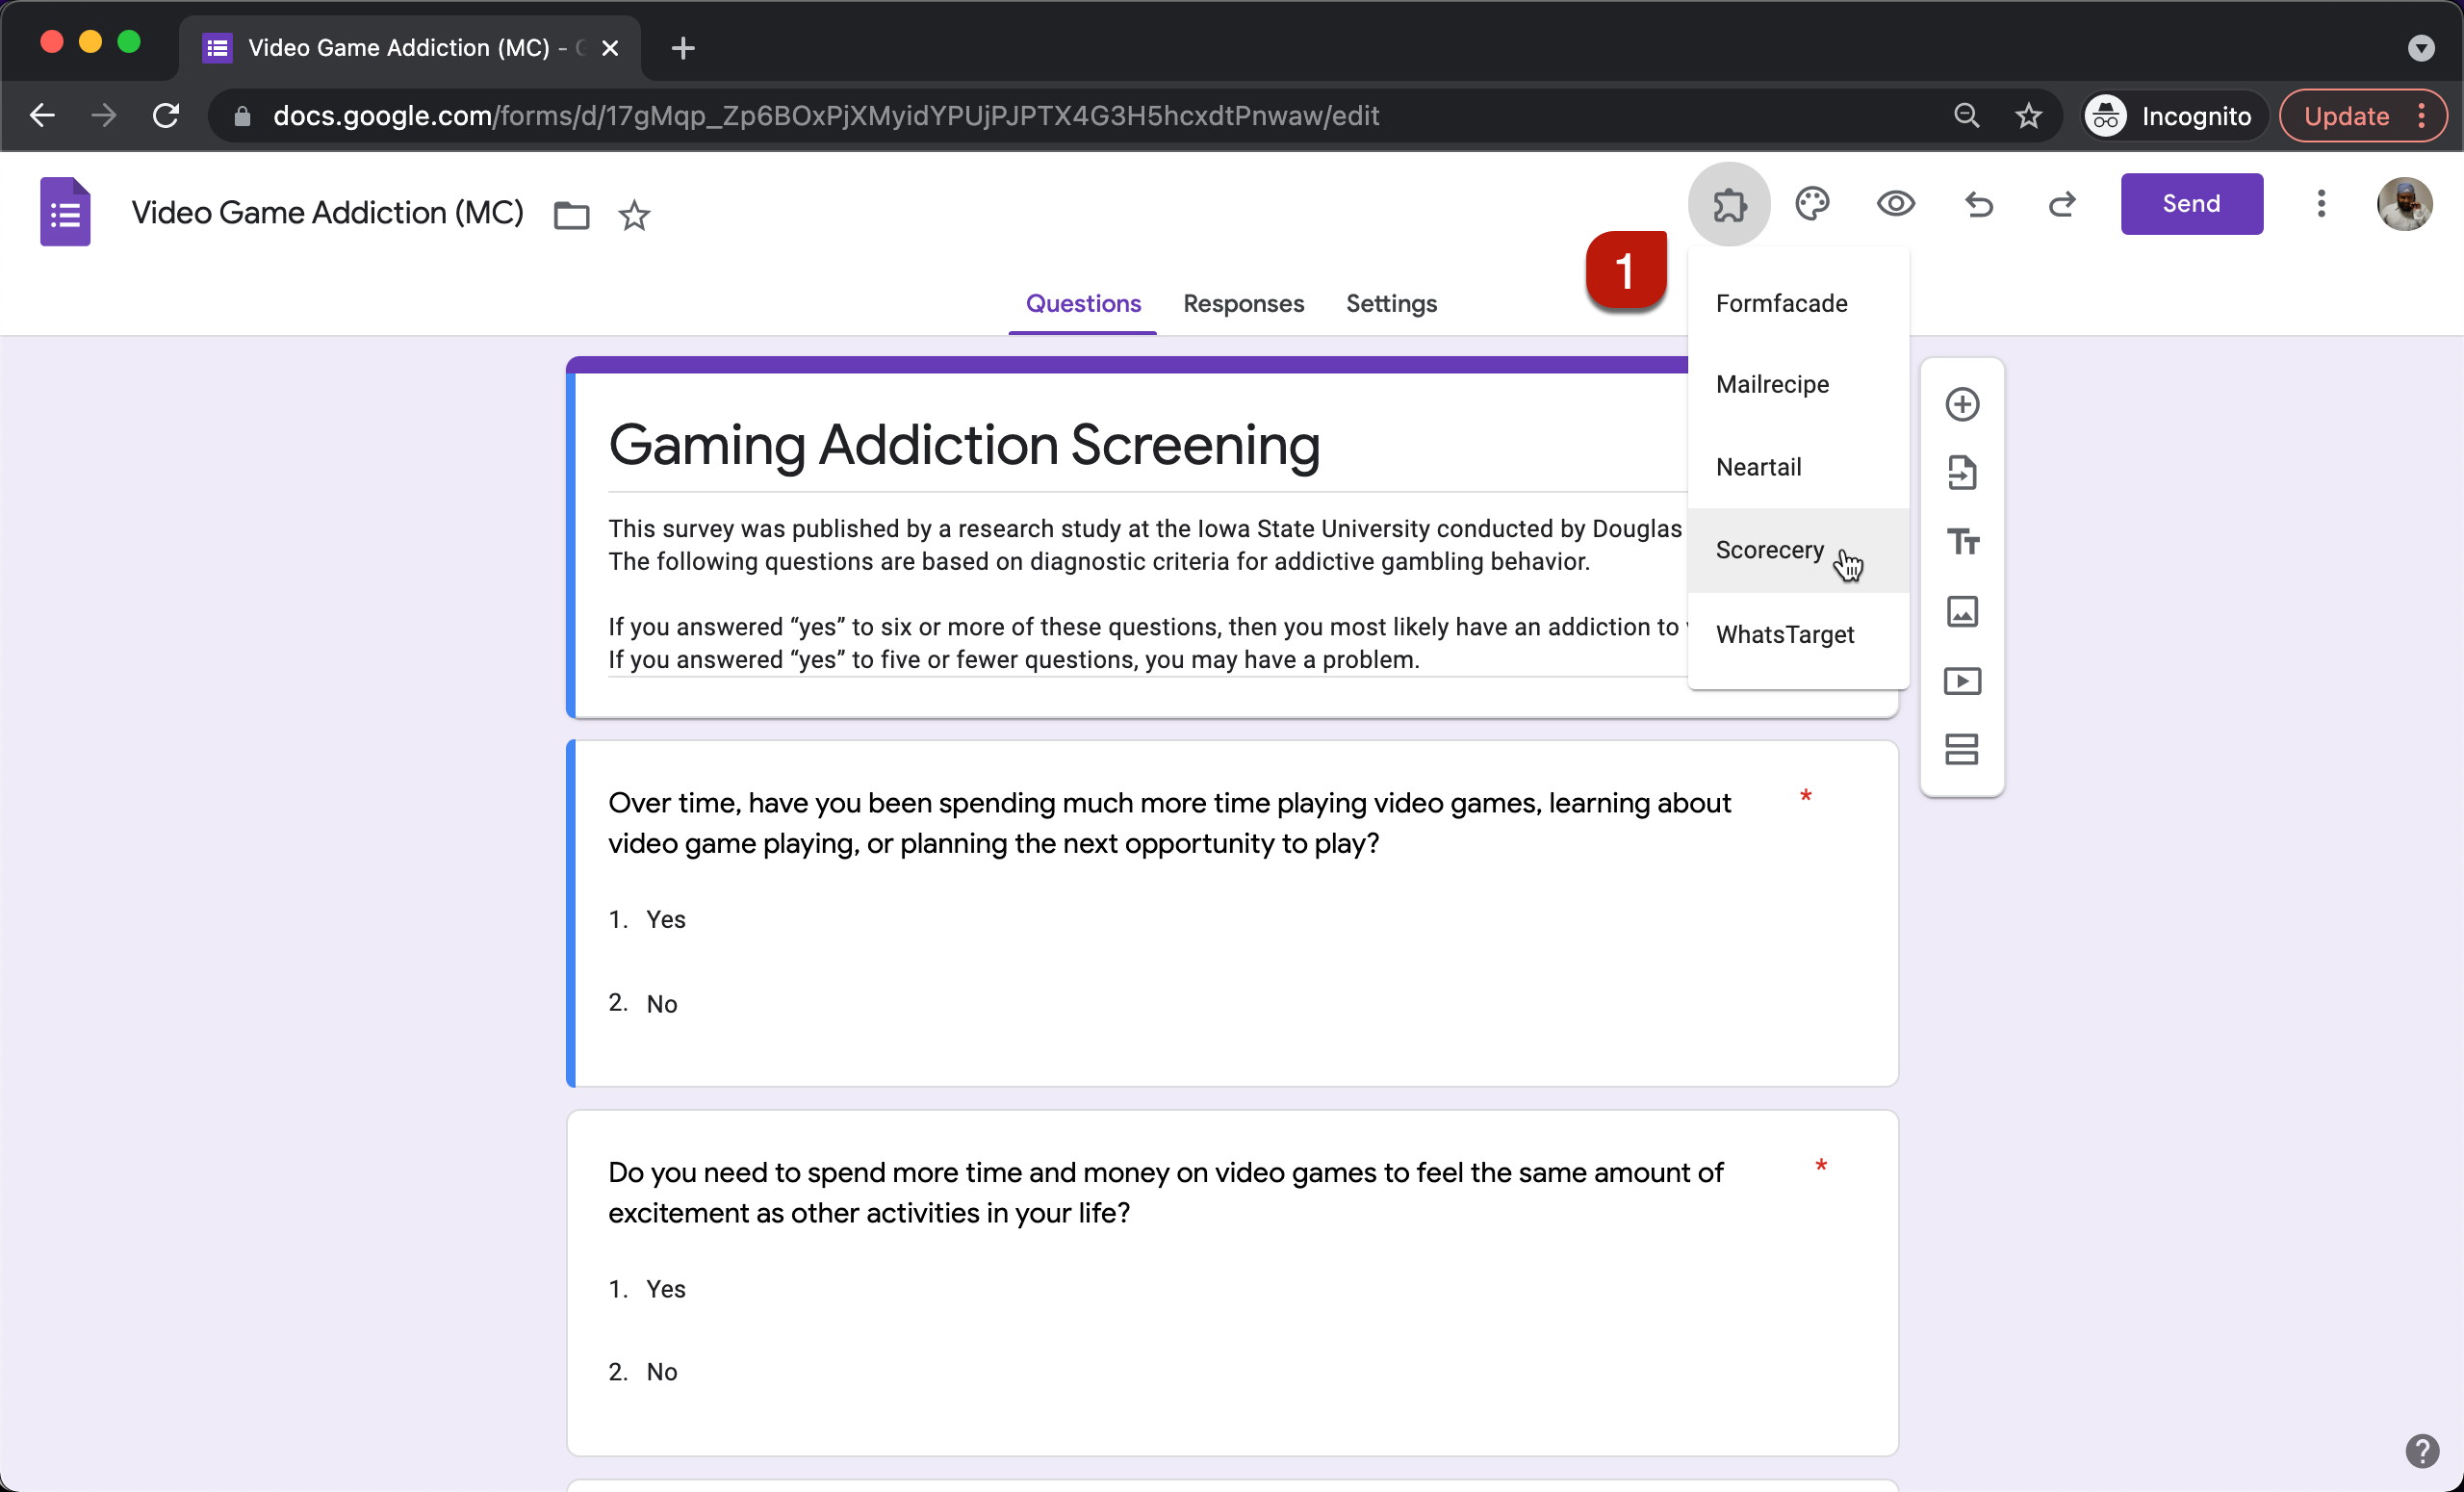Click the Gaming Addiction Screening title field
2464x1492 pixels.
[x=964, y=445]
